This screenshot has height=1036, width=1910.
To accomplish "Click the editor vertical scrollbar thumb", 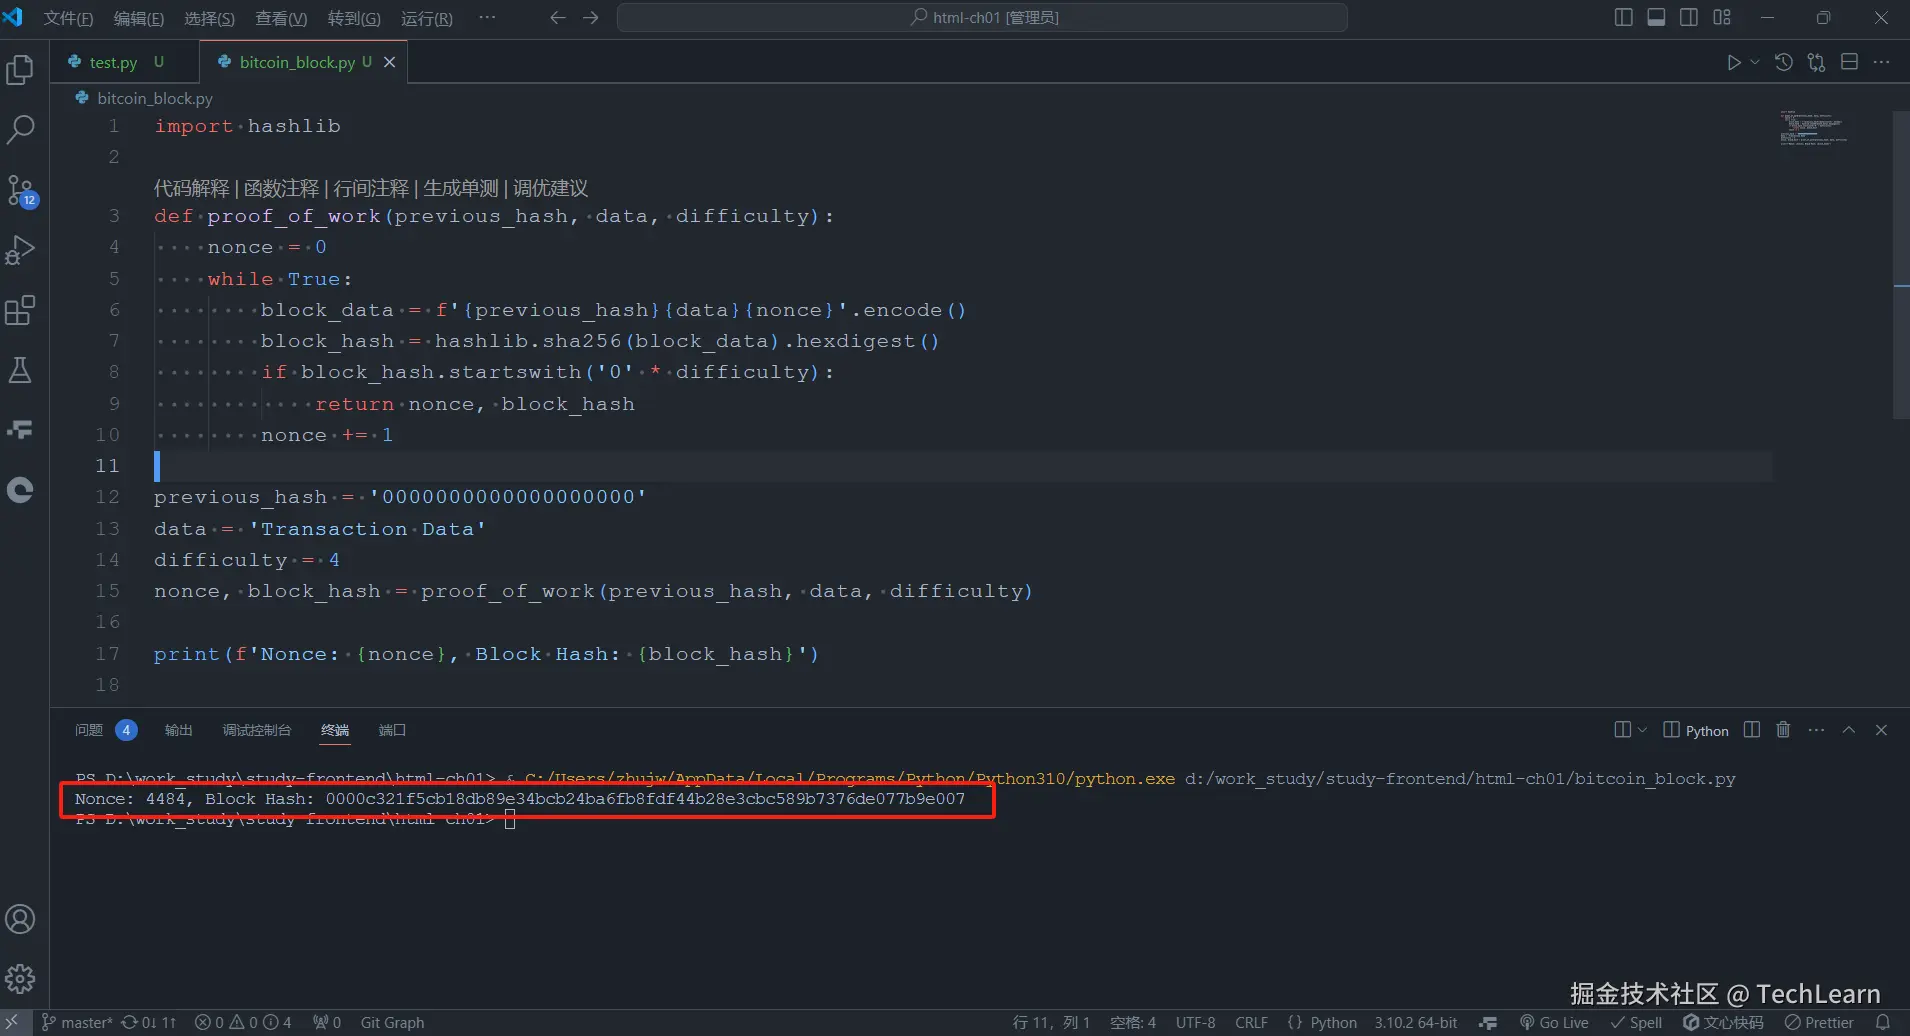I will click(x=1901, y=265).
